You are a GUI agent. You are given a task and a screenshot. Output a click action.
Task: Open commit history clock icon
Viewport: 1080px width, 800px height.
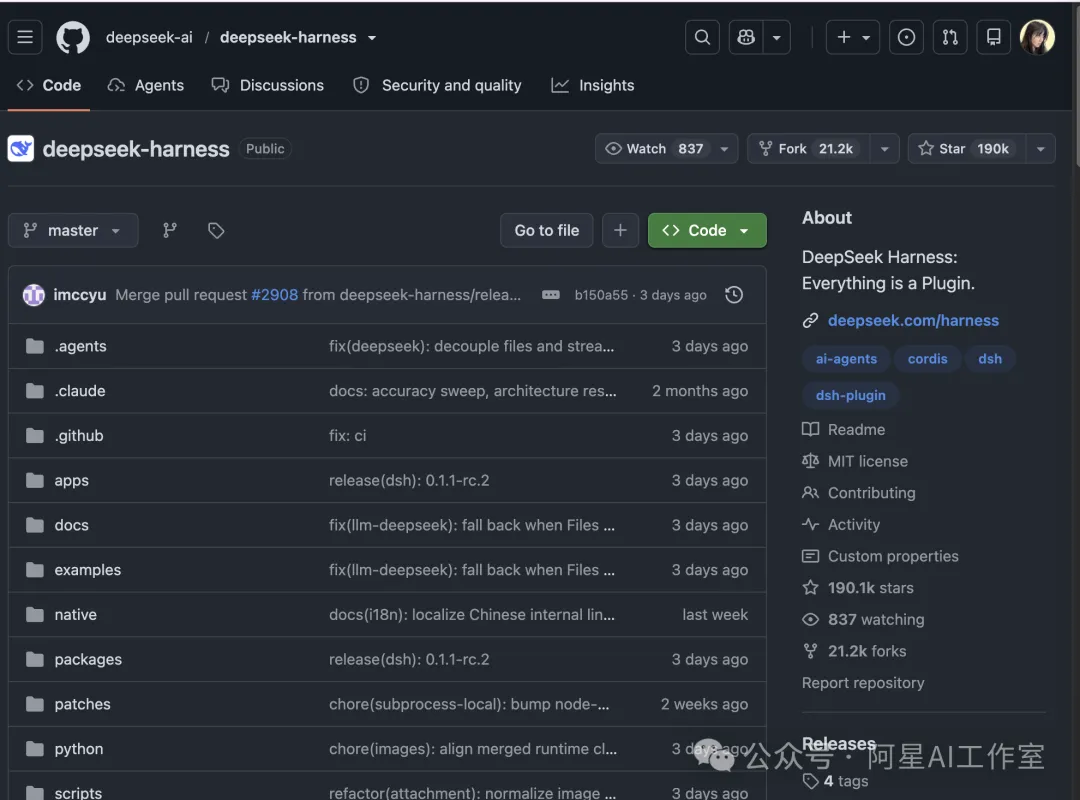coord(734,295)
